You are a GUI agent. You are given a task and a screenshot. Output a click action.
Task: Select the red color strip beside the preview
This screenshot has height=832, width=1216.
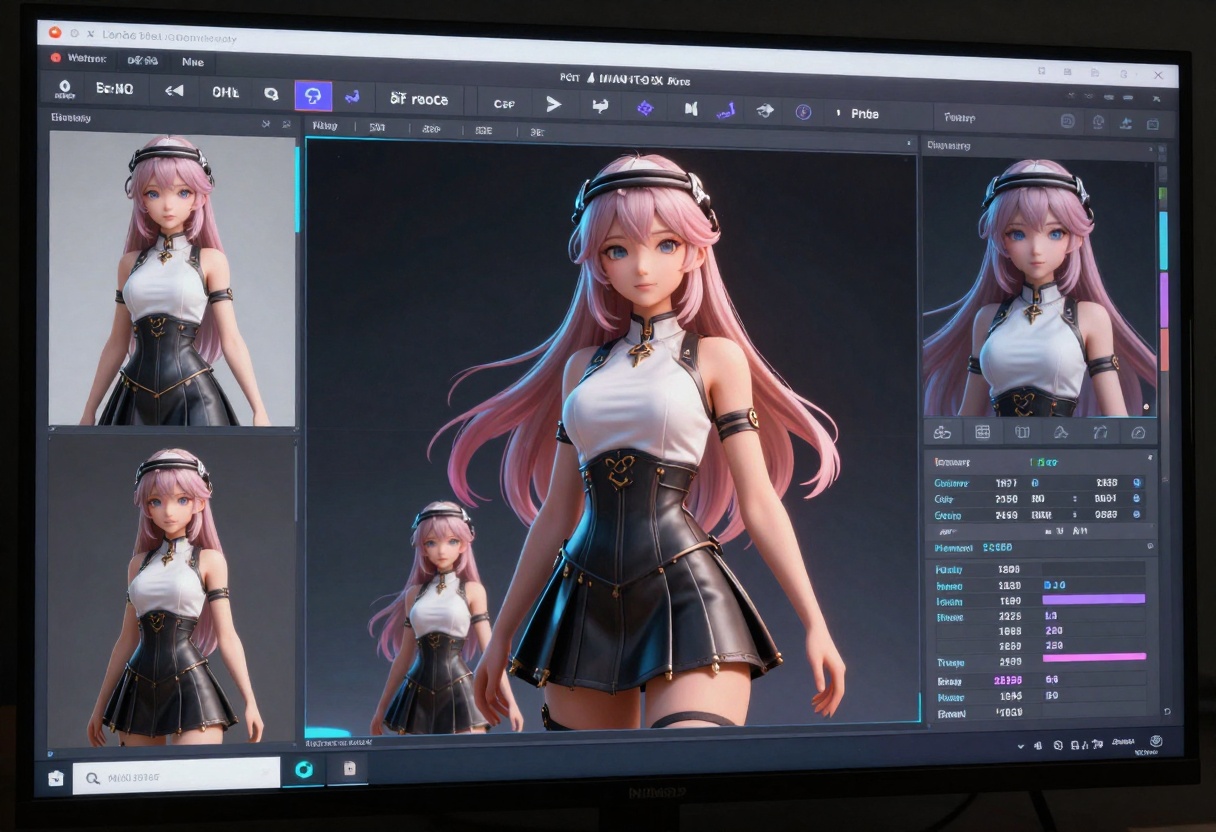tap(1163, 349)
